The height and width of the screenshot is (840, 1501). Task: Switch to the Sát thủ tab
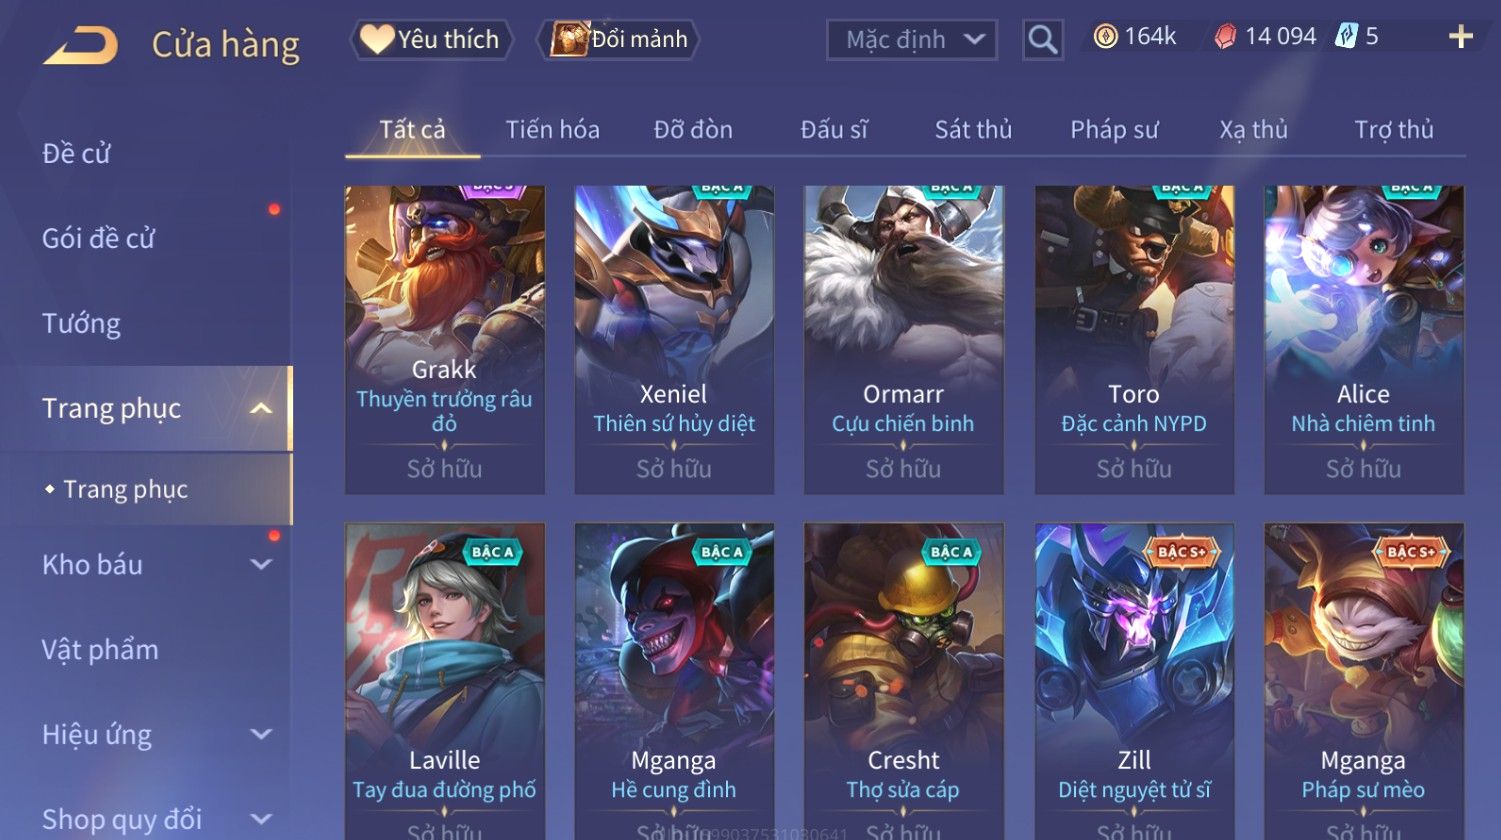(973, 130)
